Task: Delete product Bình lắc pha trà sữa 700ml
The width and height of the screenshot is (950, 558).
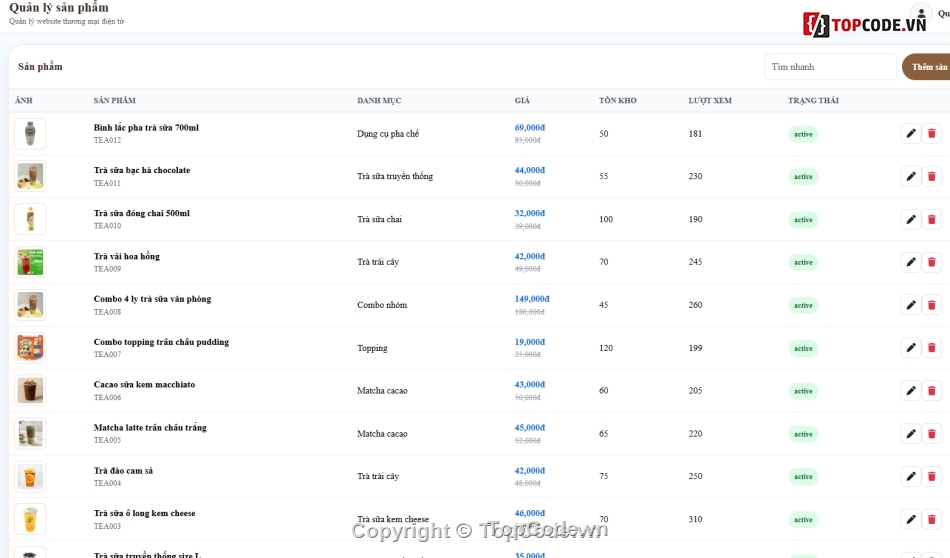Action: point(932,133)
